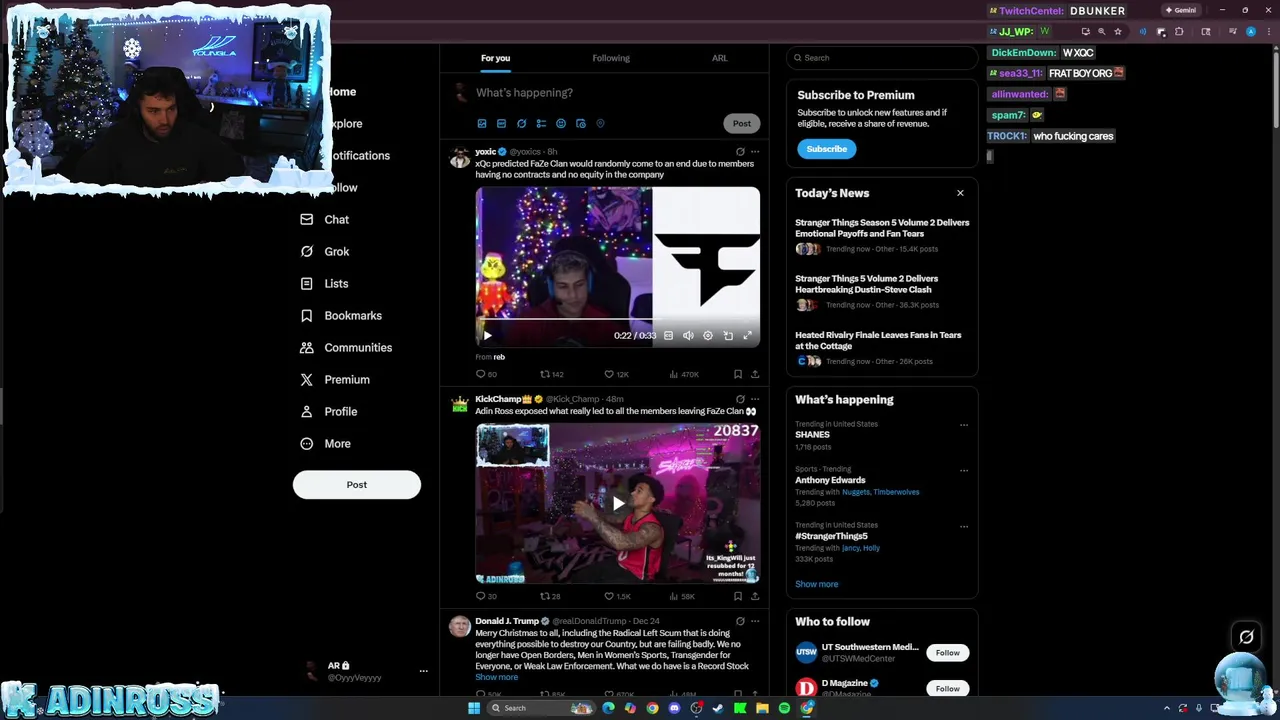
Task: Switch to the For you tab
Action: [495, 58]
